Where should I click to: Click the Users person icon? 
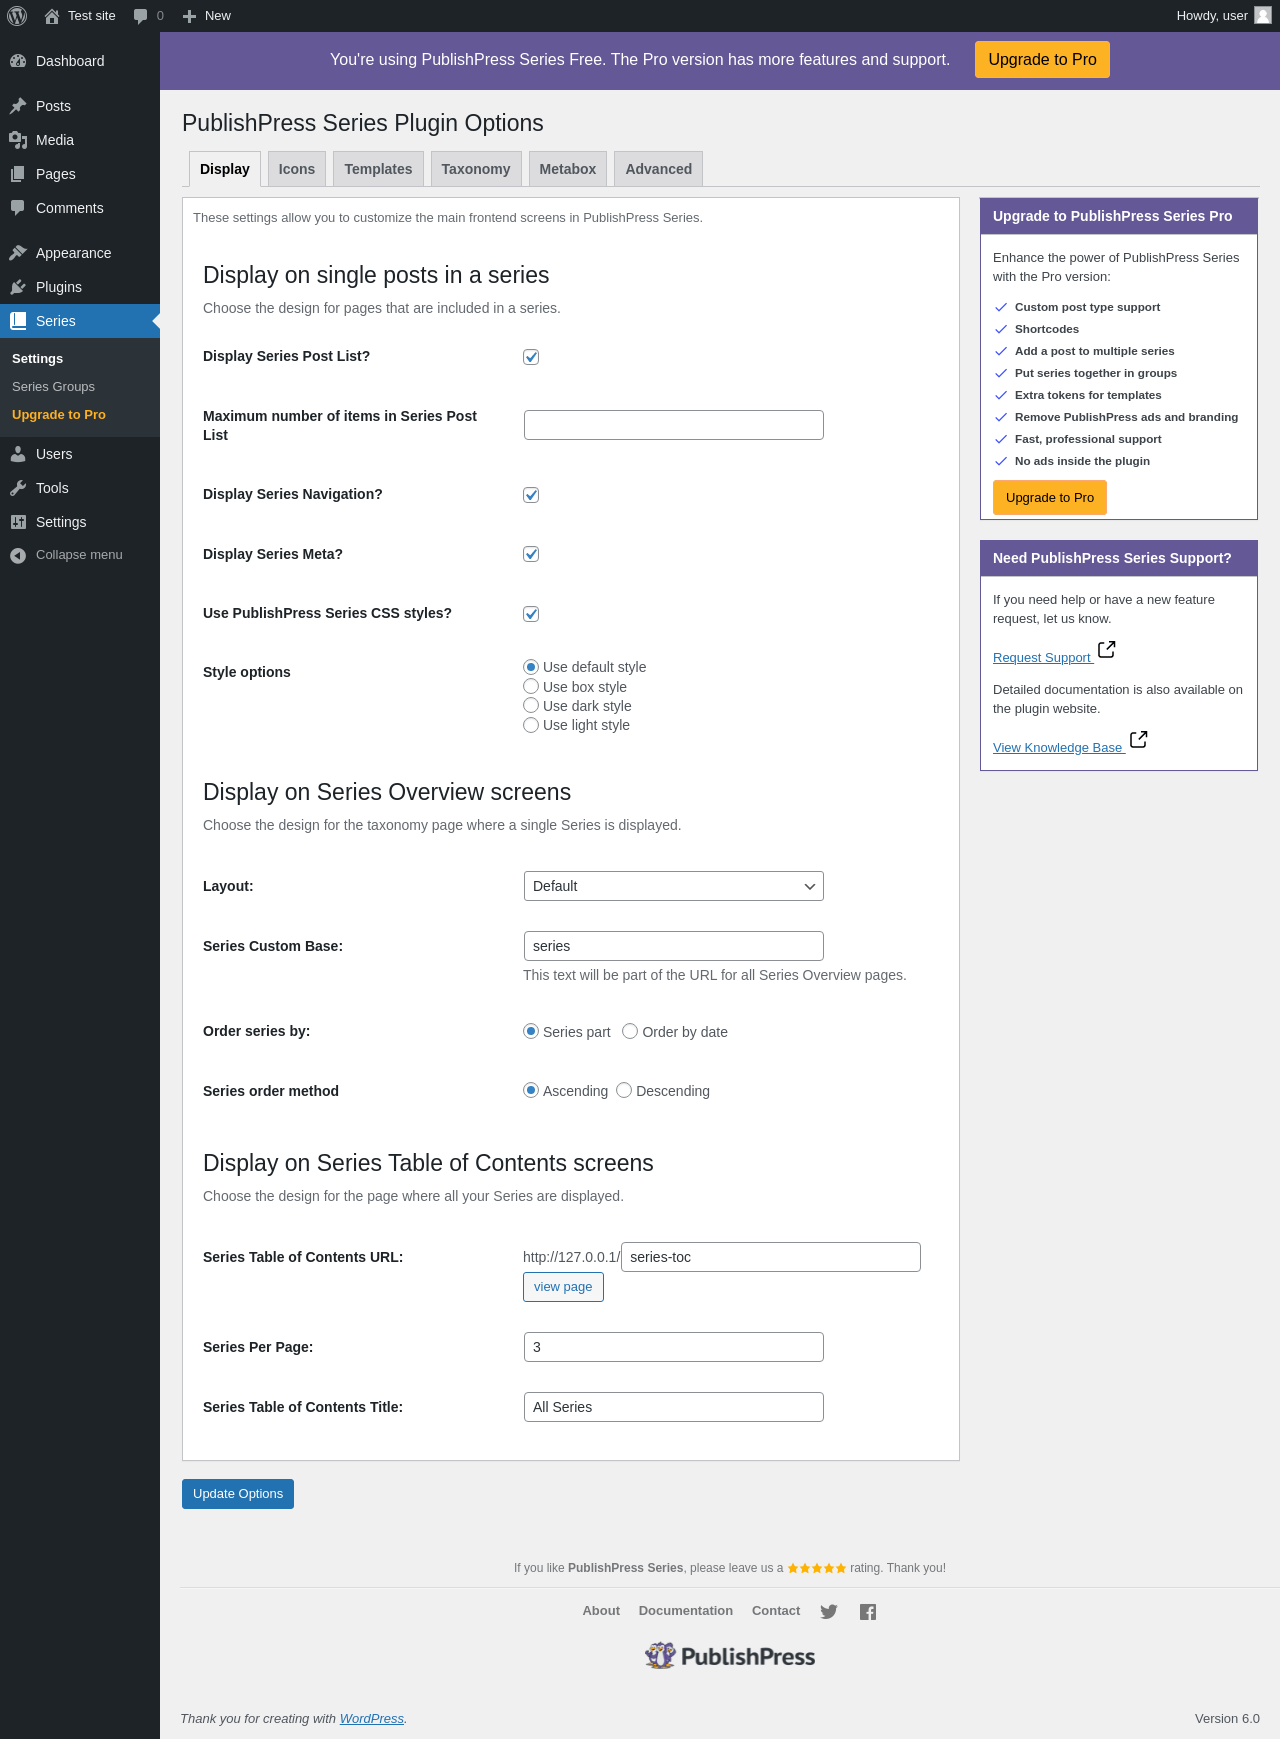(18, 454)
